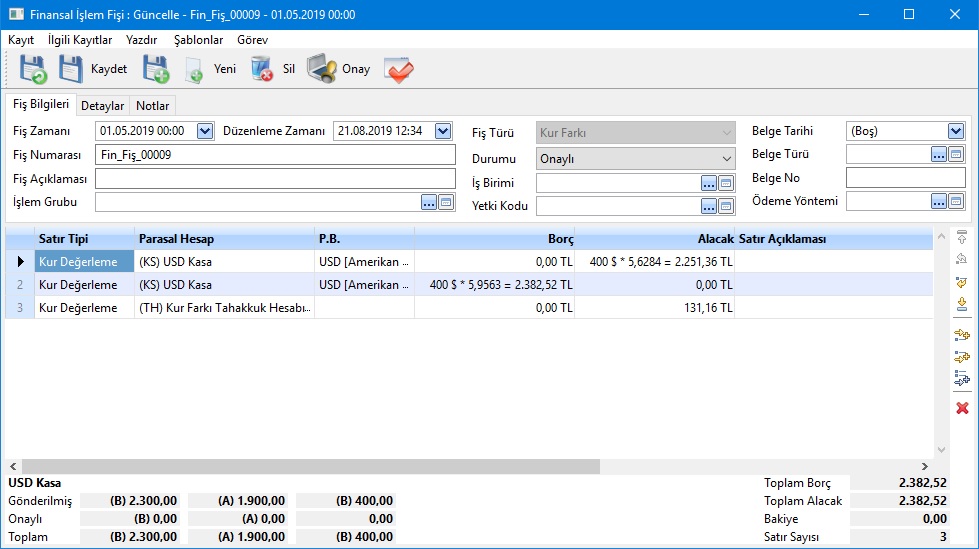
Task: Move selected row to bottom
Action: 962,304
